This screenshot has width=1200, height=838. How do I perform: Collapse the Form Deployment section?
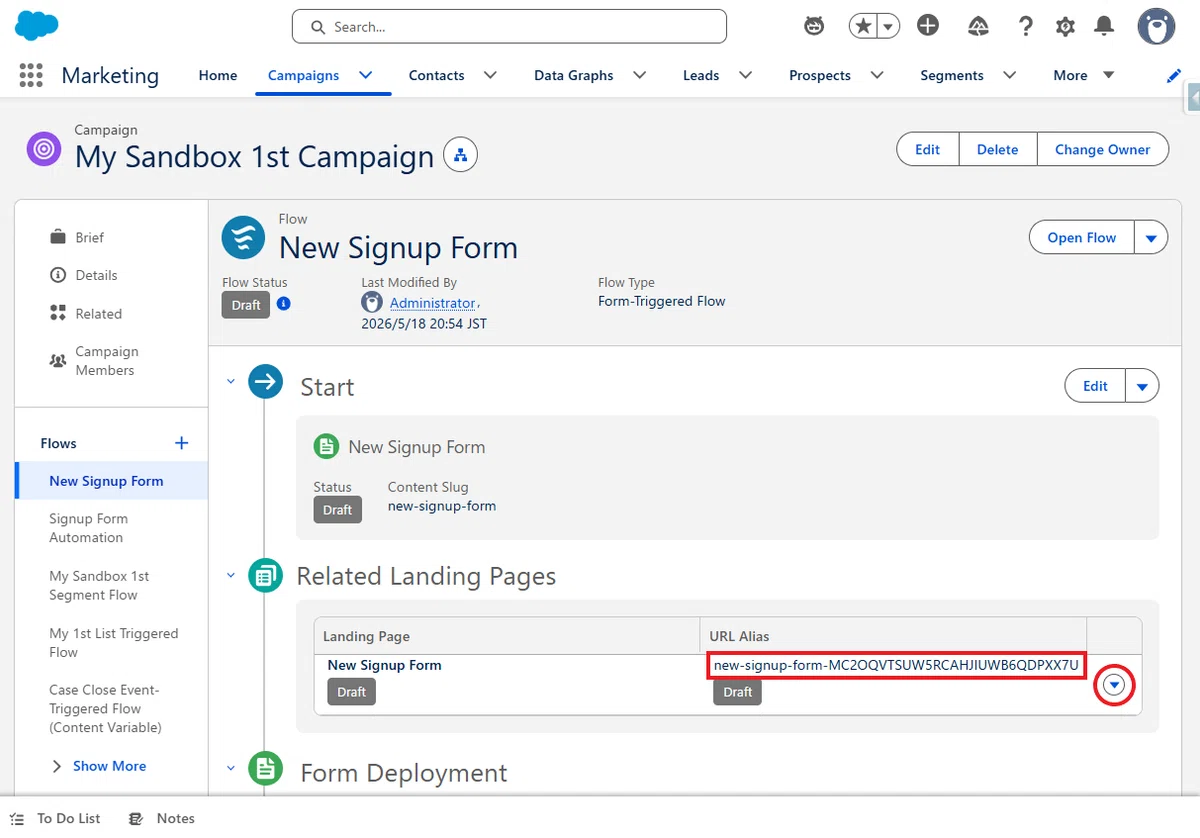click(231, 768)
